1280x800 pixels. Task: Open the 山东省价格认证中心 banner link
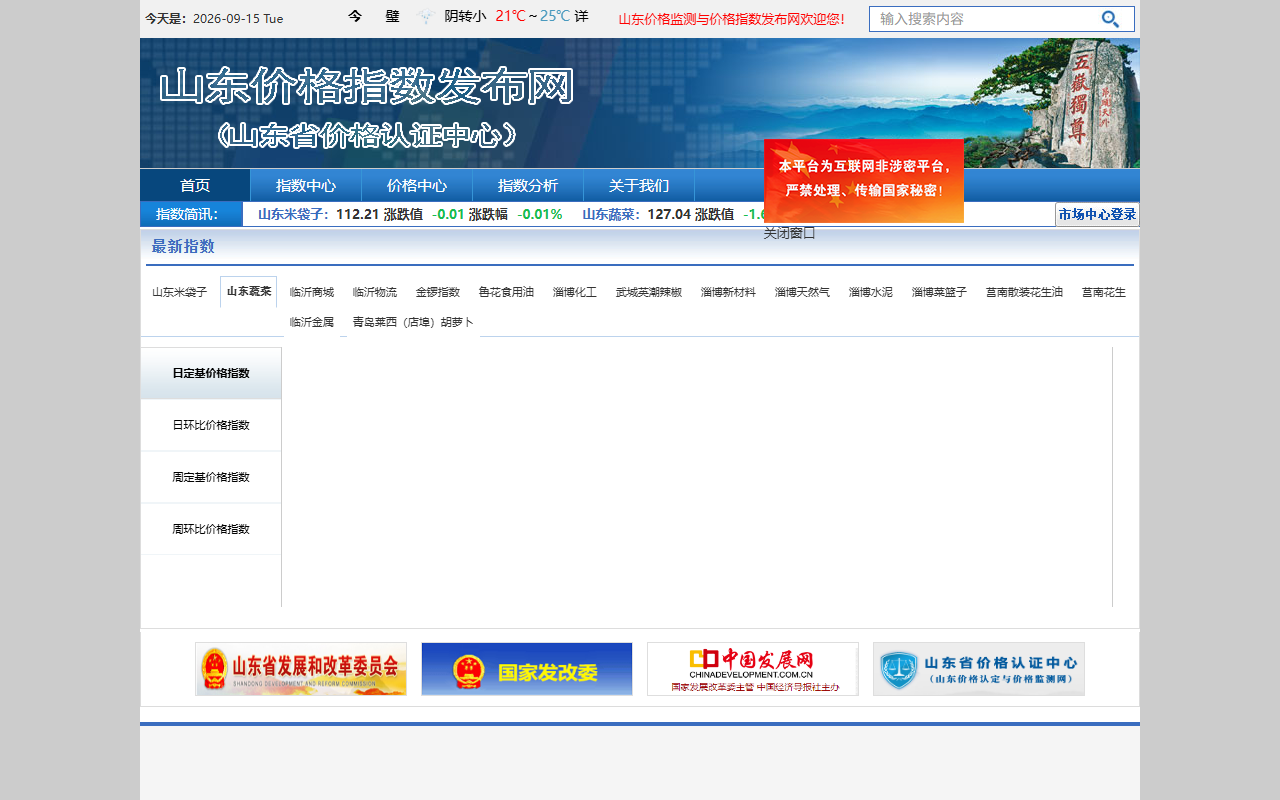click(x=979, y=669)
